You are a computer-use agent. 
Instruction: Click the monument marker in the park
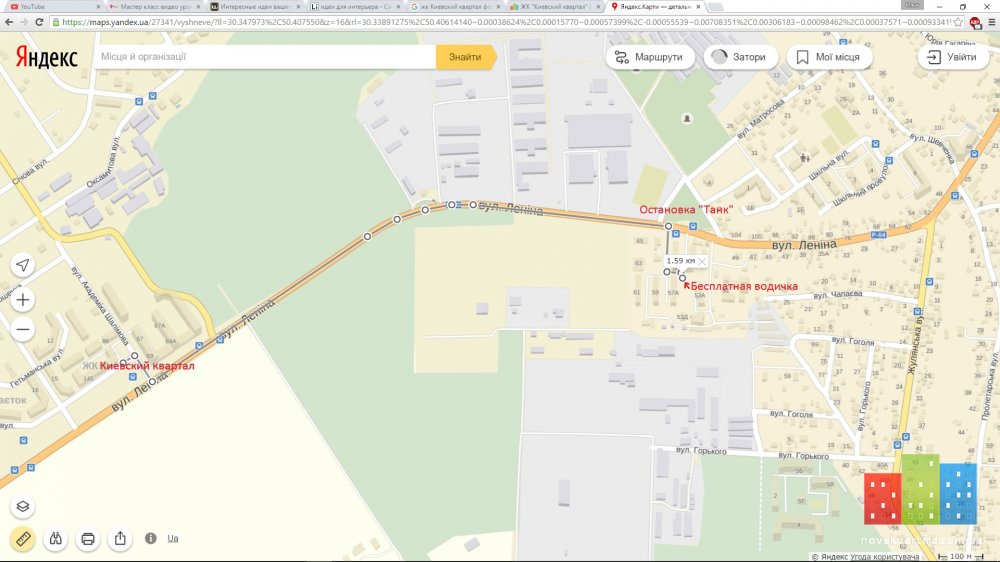pyautogui.click(x=687, y=118)
